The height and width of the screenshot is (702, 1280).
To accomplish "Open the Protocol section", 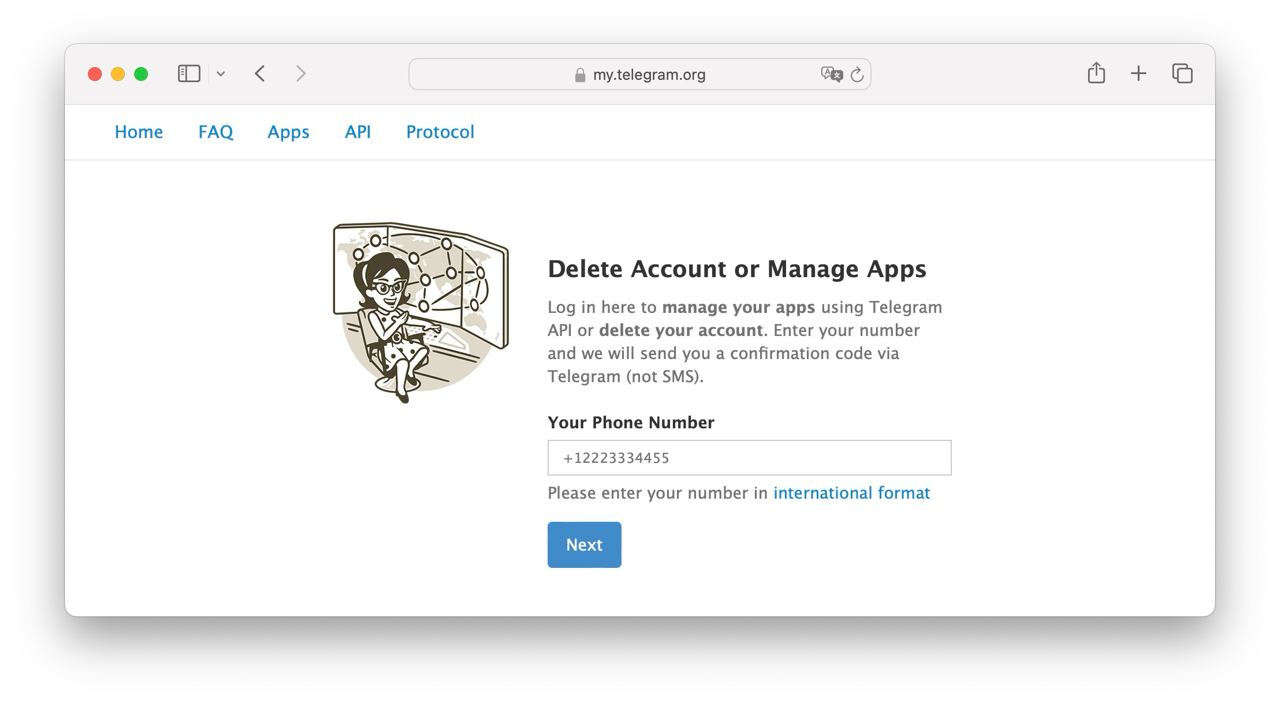I will click(439, 131).
